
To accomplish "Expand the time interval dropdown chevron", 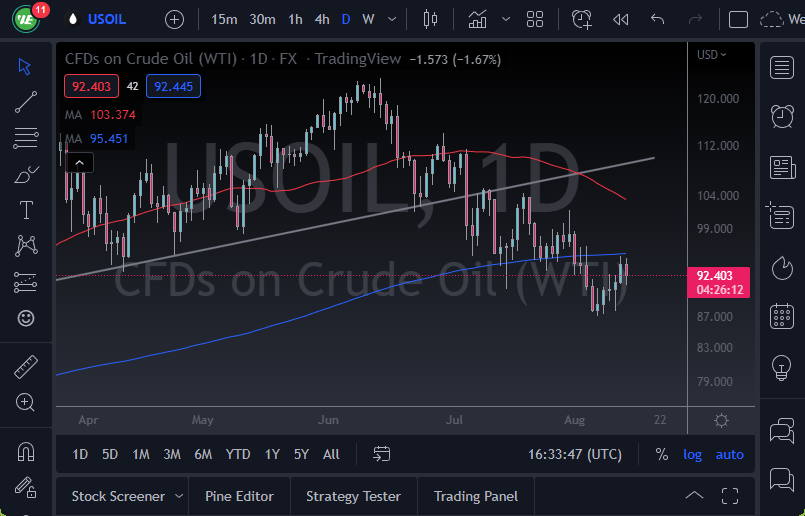I will pos(393,19).
